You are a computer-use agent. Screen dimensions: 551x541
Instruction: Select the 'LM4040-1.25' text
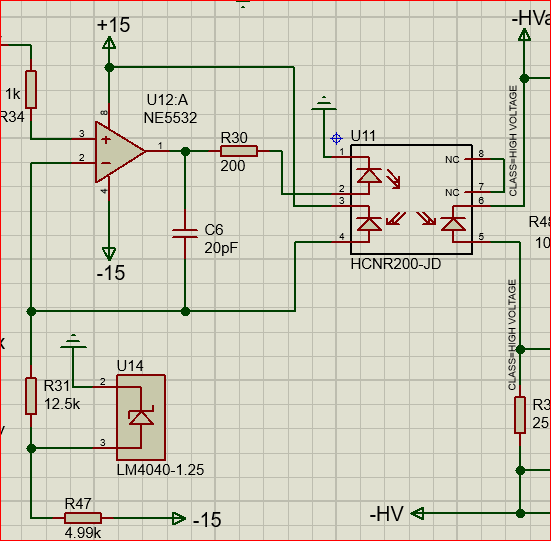(160, 470)
